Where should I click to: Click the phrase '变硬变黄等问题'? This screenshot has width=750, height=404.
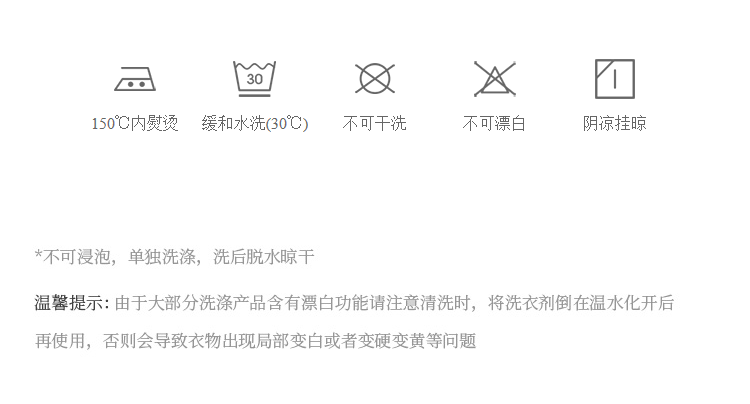click(417, 341)
